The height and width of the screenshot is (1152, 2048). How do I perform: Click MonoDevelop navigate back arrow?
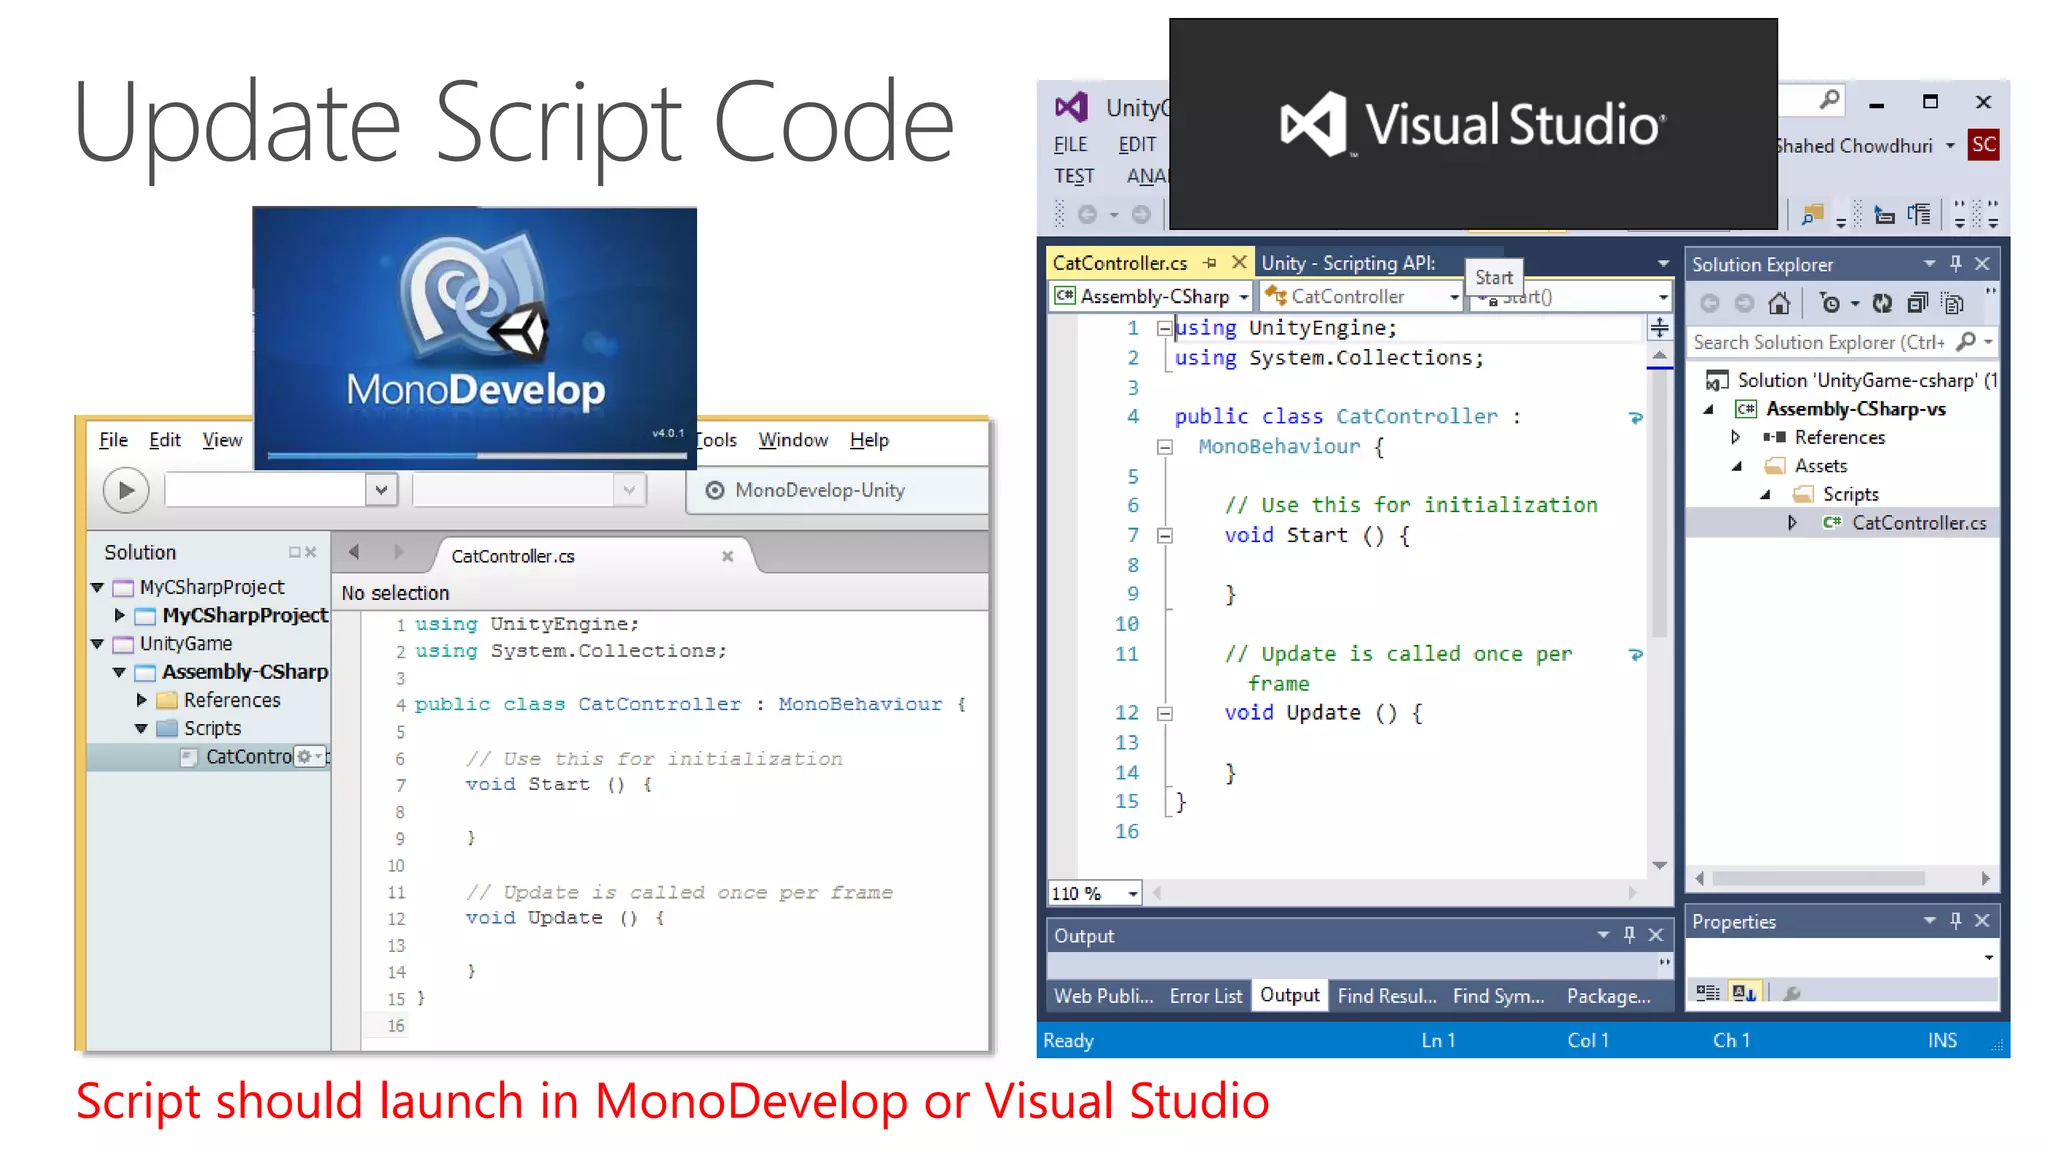[353, 552]
